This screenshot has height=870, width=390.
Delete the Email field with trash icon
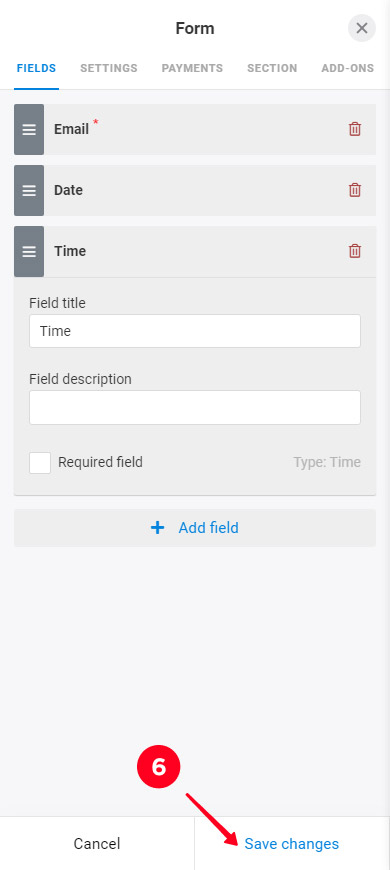pyautogui.click(x=354, y=129)
